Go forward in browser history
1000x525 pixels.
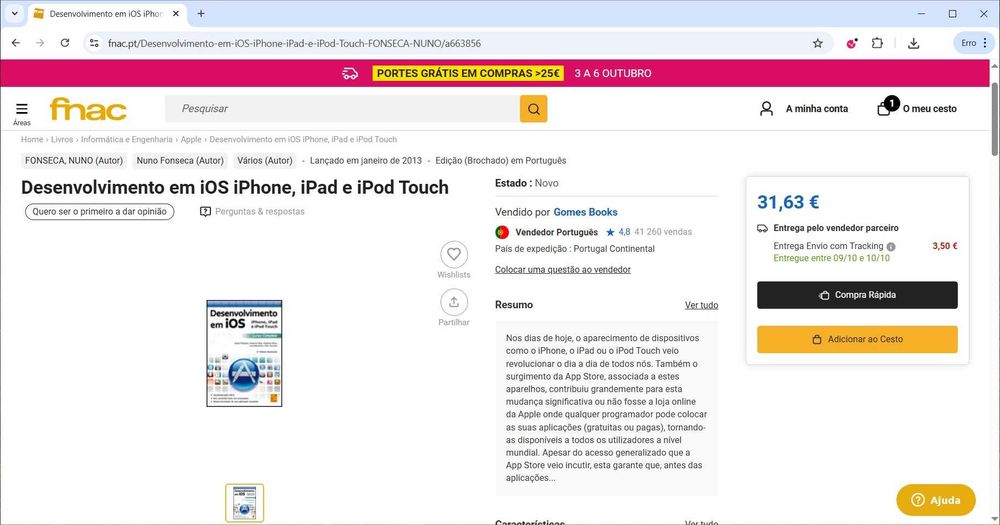(40, 43)
